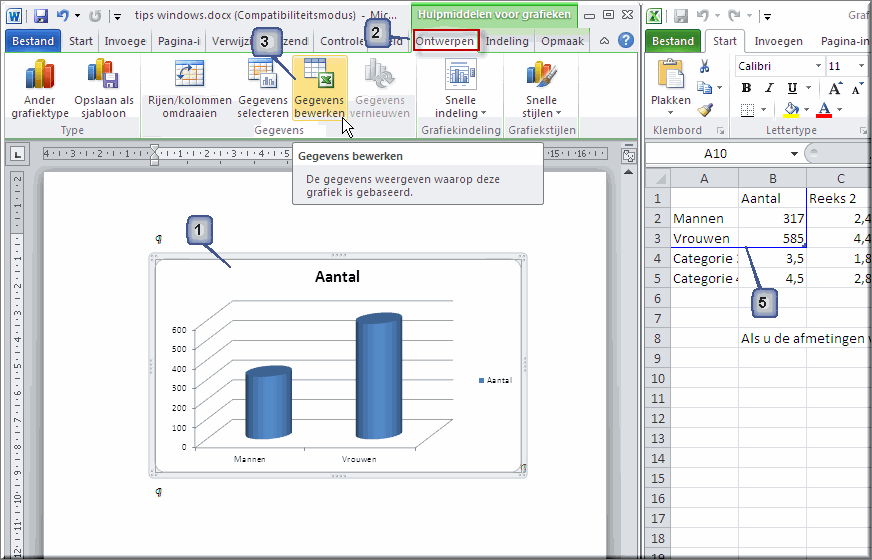Image resolution: width=872 pixels, height=560 pixels.
Task: Cut selection with scissors icon
Action: (x=704, y=67)
